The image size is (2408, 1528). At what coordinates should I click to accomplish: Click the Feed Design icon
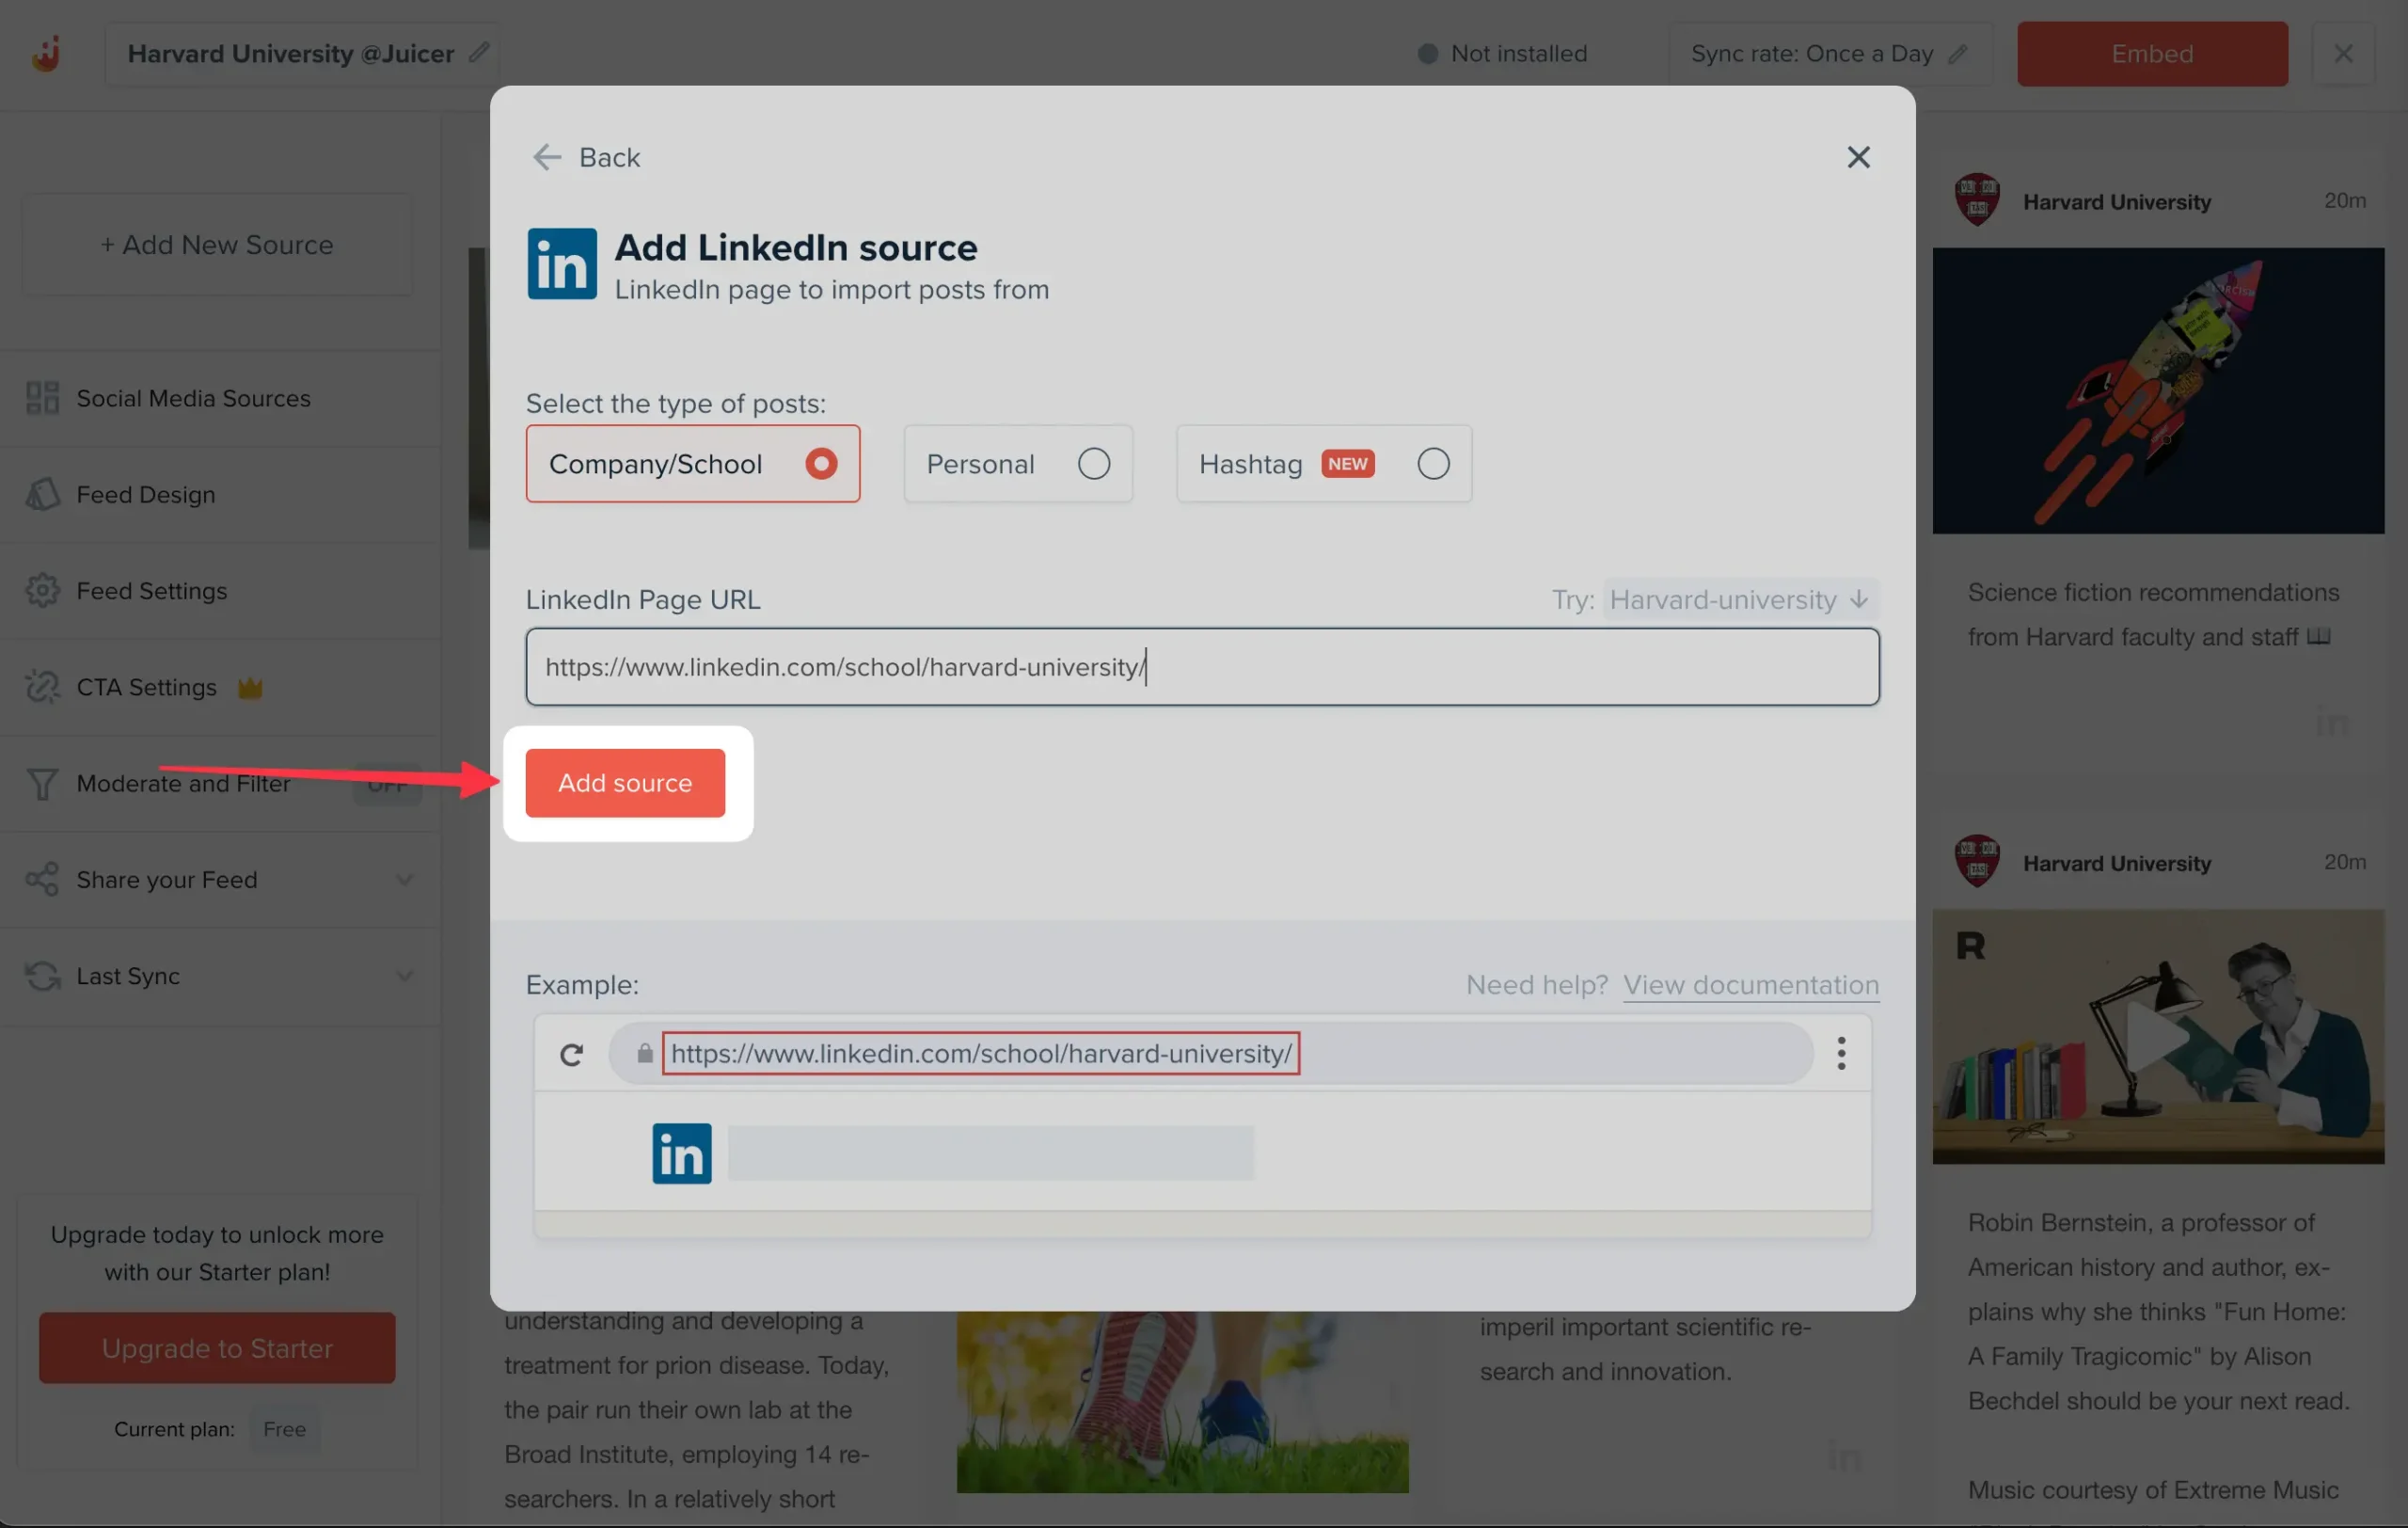(x=42, y=494)
